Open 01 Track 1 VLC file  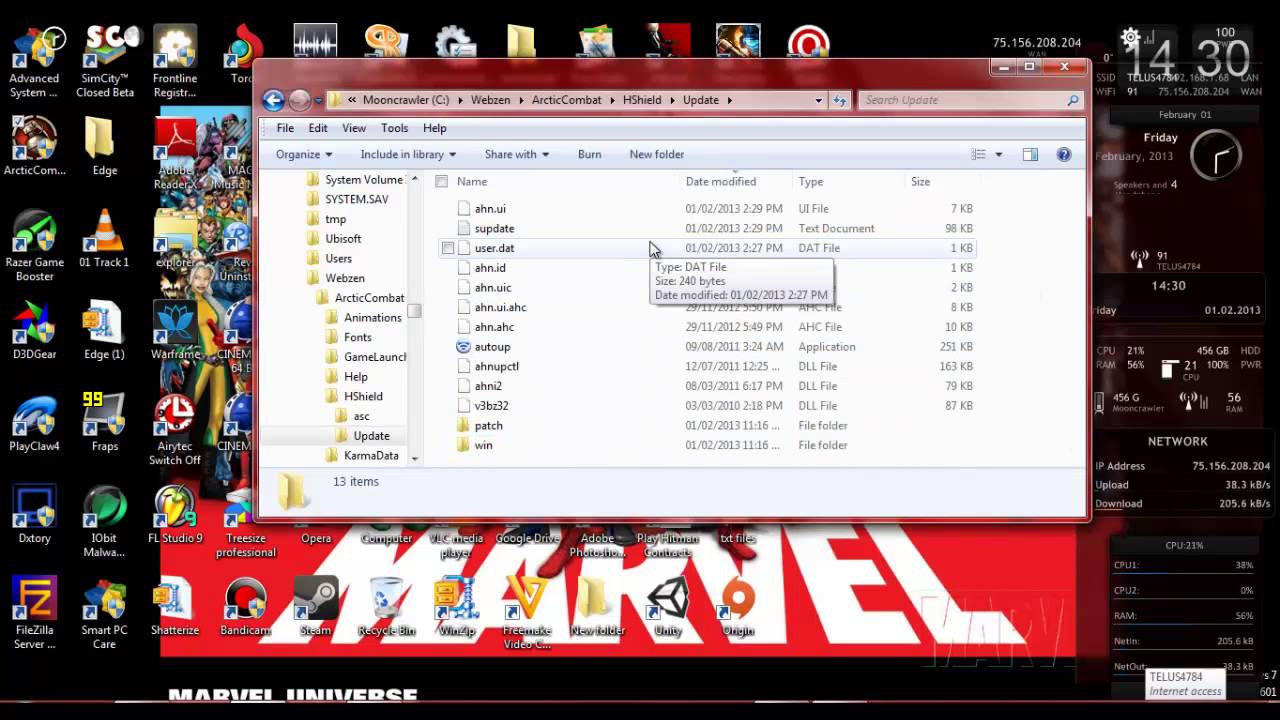[x=105, y=238]
